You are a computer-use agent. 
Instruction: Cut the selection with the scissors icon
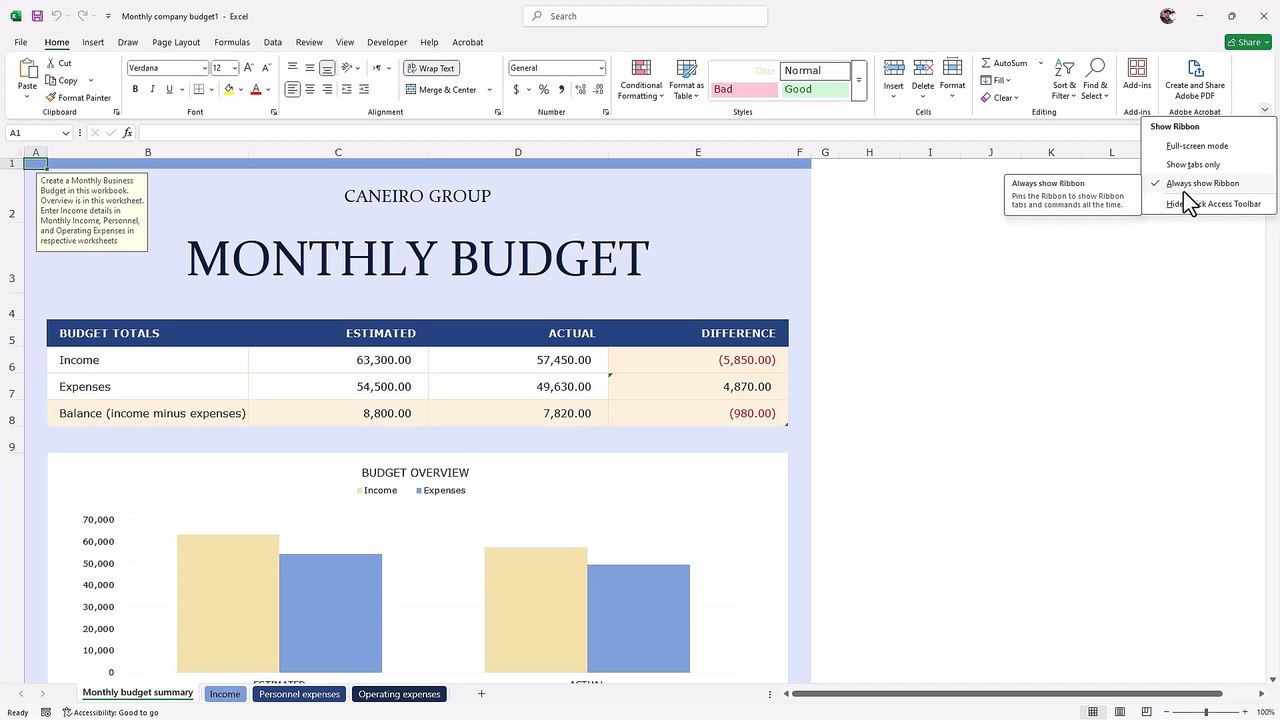[x=51, y=63]
